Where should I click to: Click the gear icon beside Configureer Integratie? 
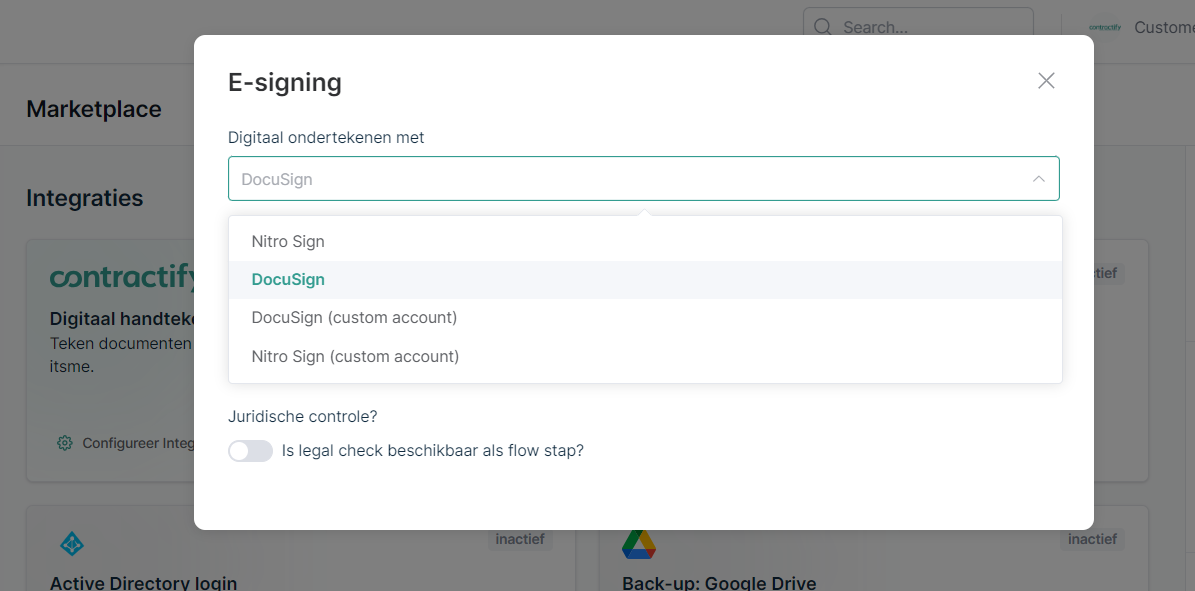click(x=65, y=443)
